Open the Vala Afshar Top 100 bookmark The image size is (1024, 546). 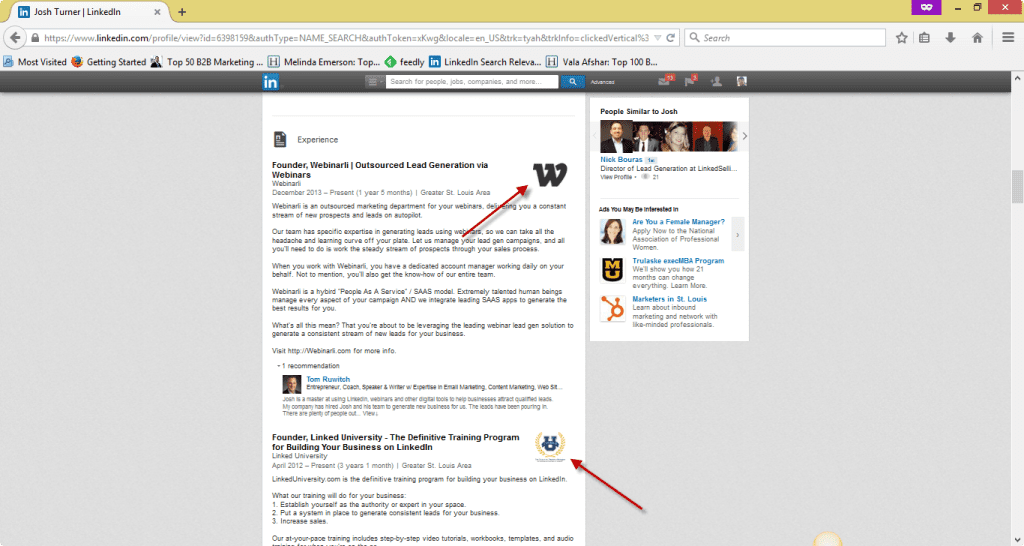click(x=601, y=62)
